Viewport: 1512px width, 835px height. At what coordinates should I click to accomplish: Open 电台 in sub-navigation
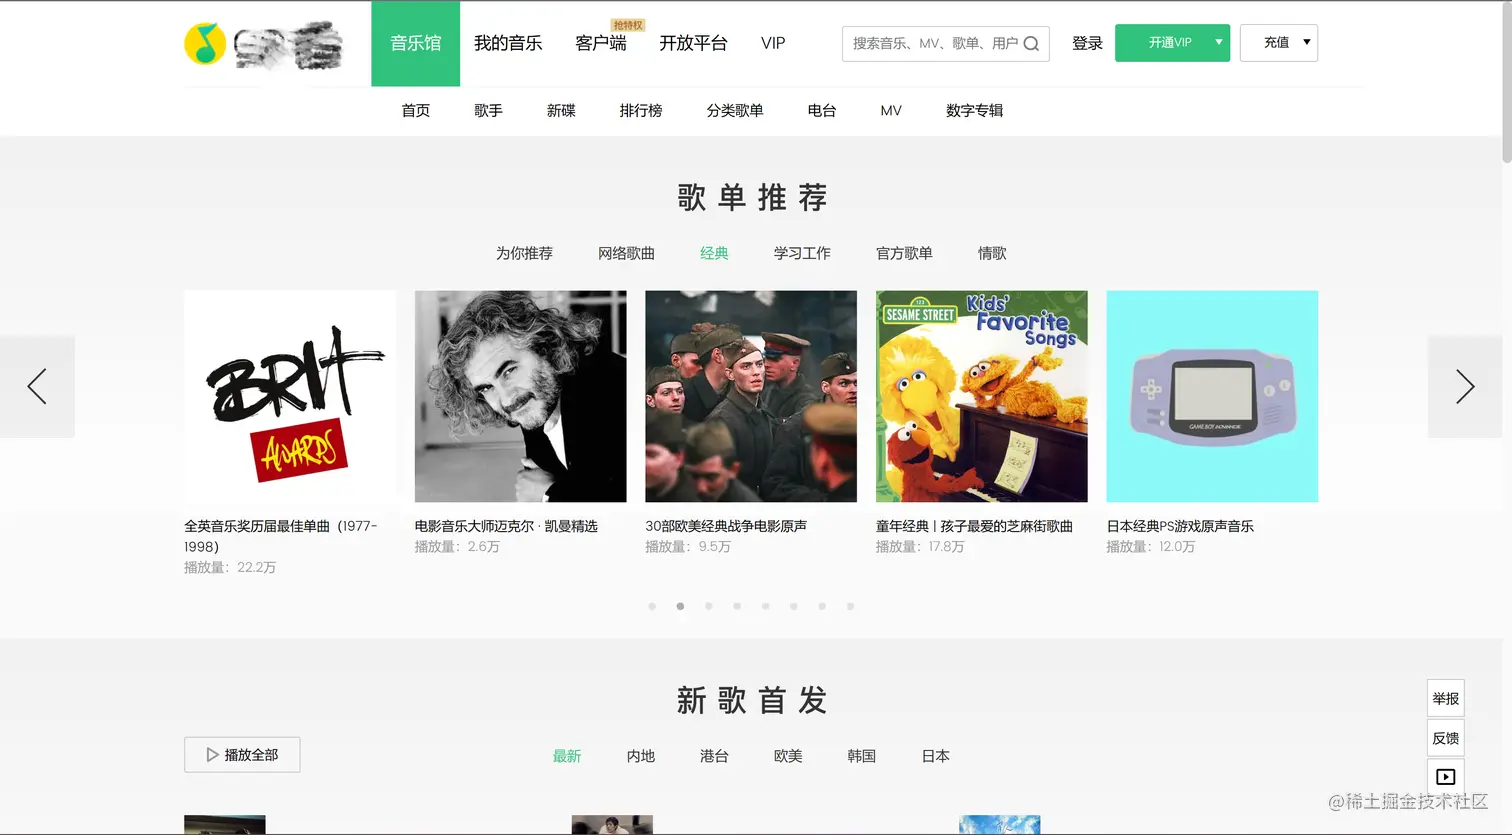(822, 111)
